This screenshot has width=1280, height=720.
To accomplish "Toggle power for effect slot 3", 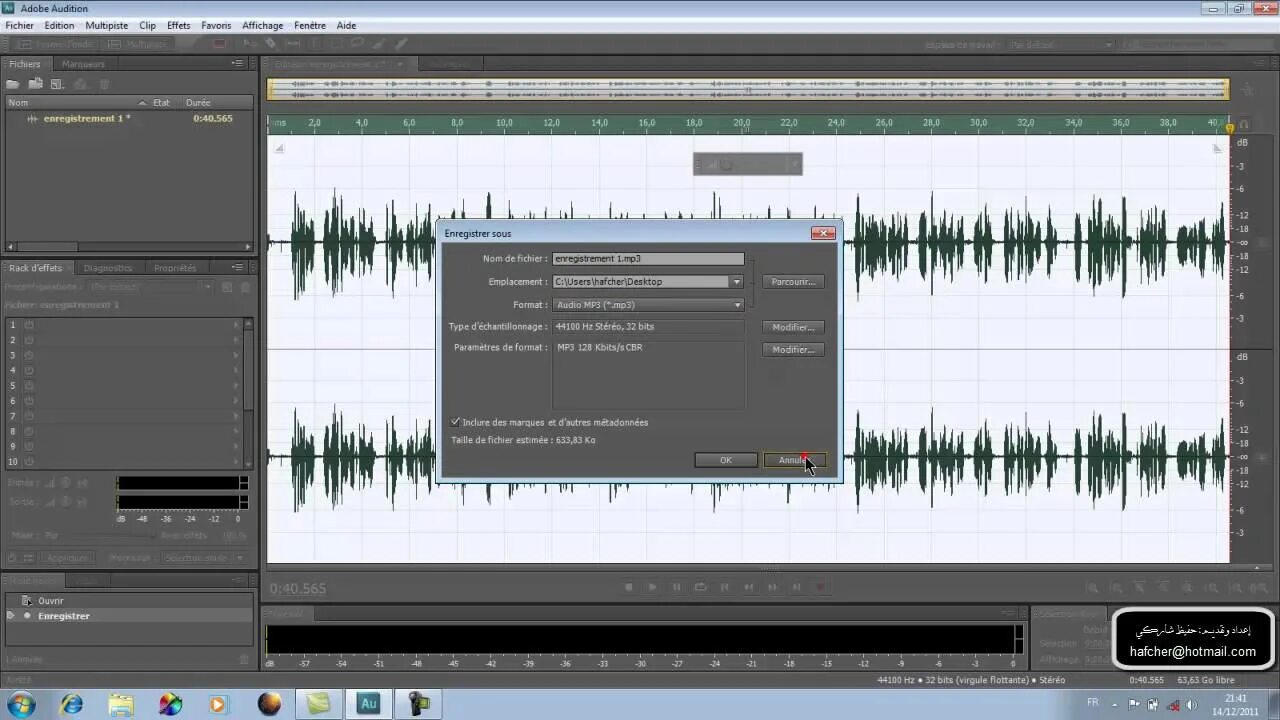I will [29, 355].
